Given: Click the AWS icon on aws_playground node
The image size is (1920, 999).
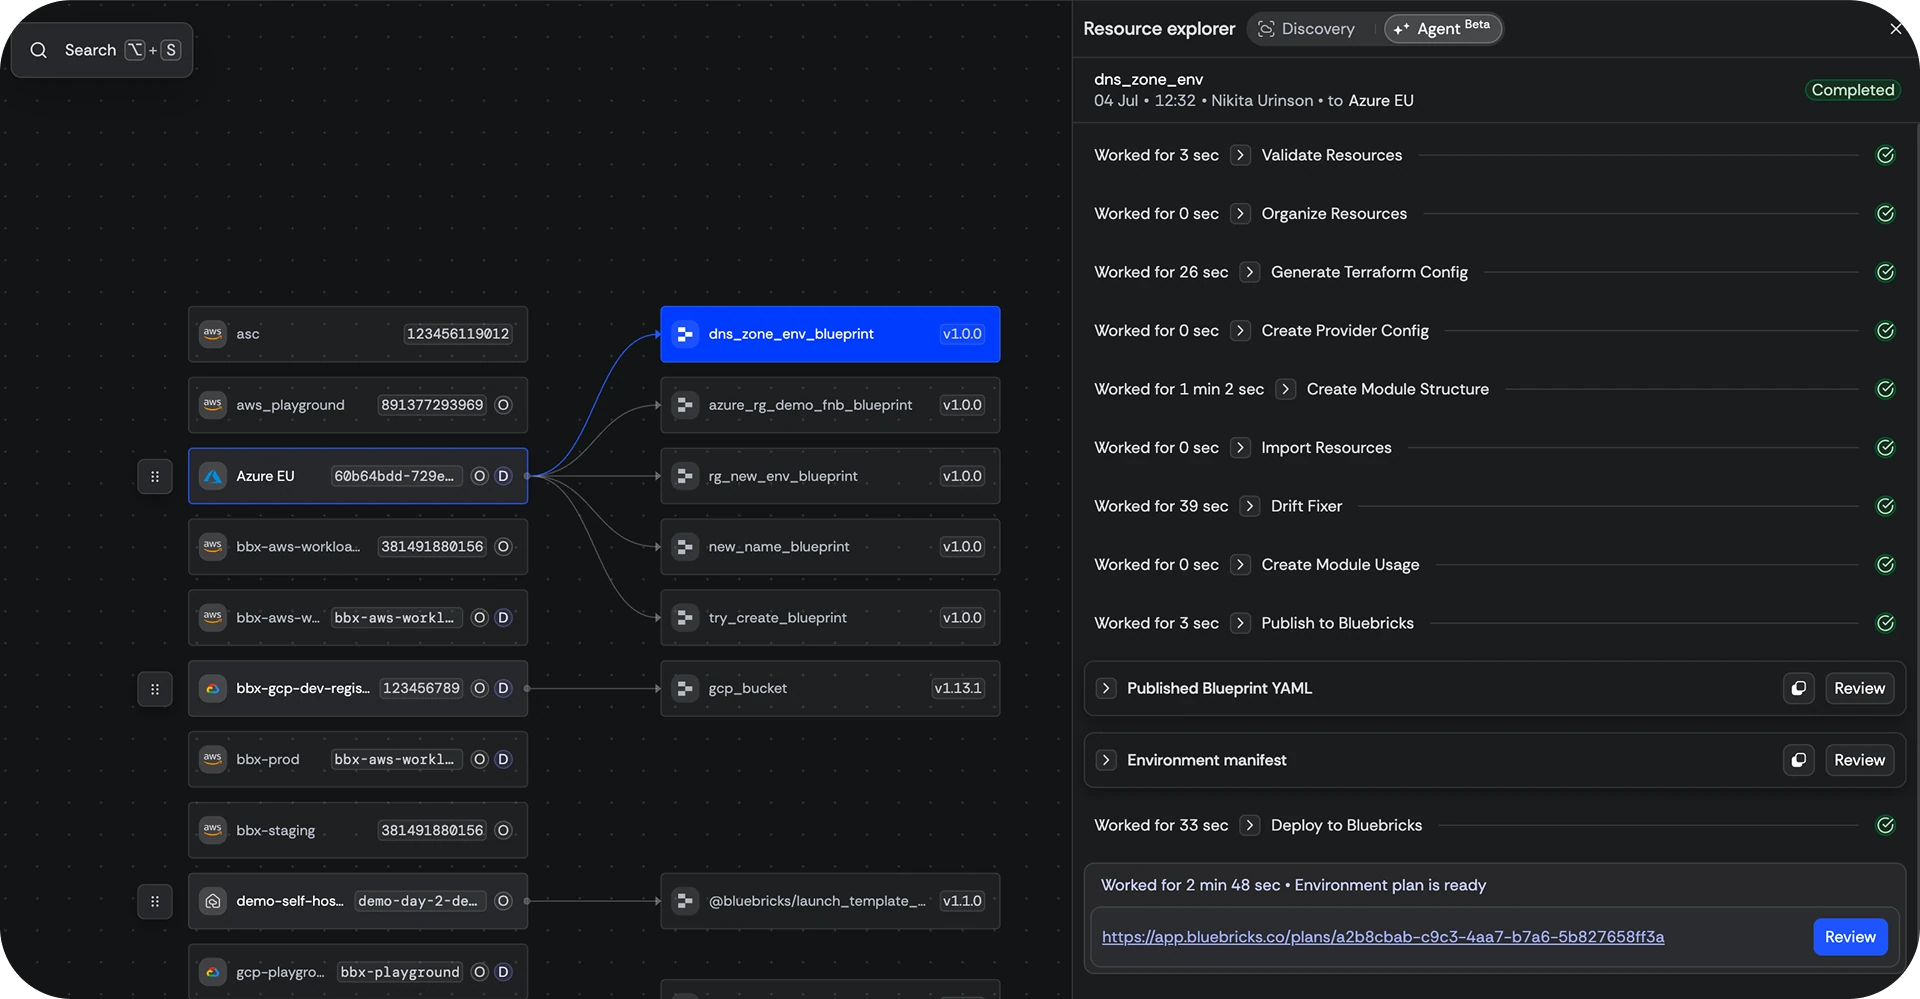Looking at the screenshot, I should click(x=213, y=405).
